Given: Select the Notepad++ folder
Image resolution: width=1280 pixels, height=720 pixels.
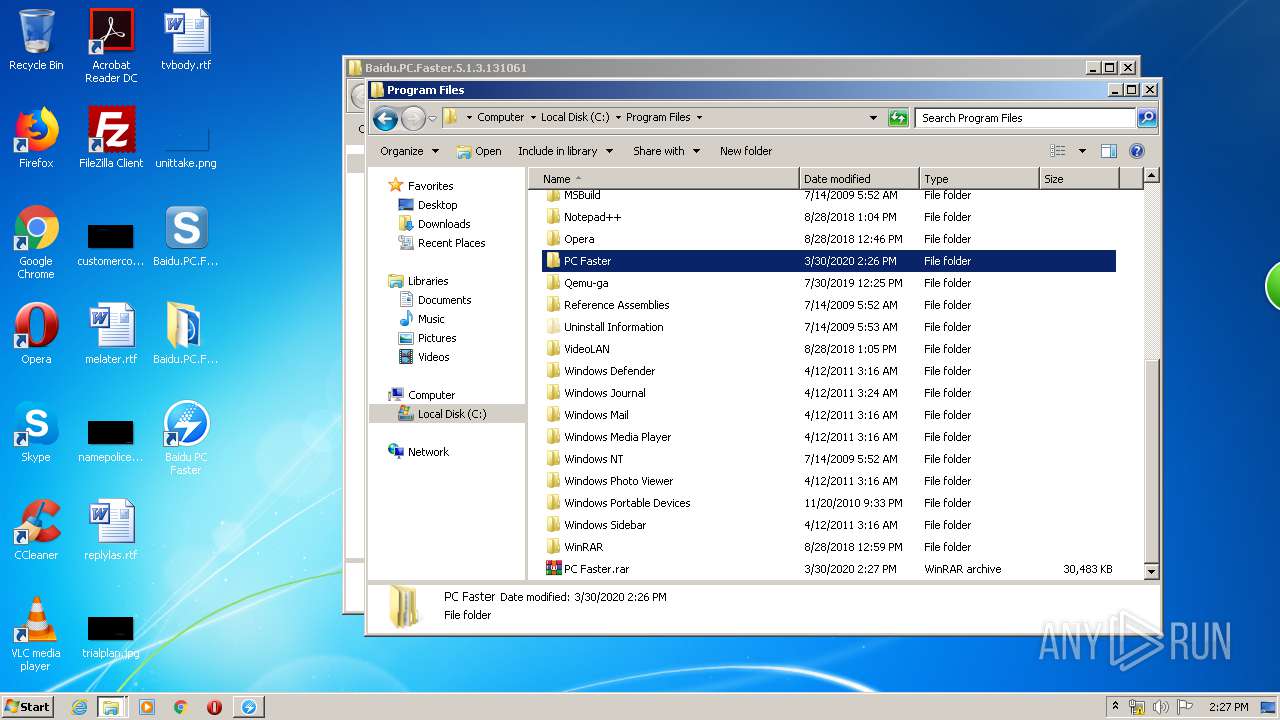Looking at the screenshot, I should click(x=830, y=217).
